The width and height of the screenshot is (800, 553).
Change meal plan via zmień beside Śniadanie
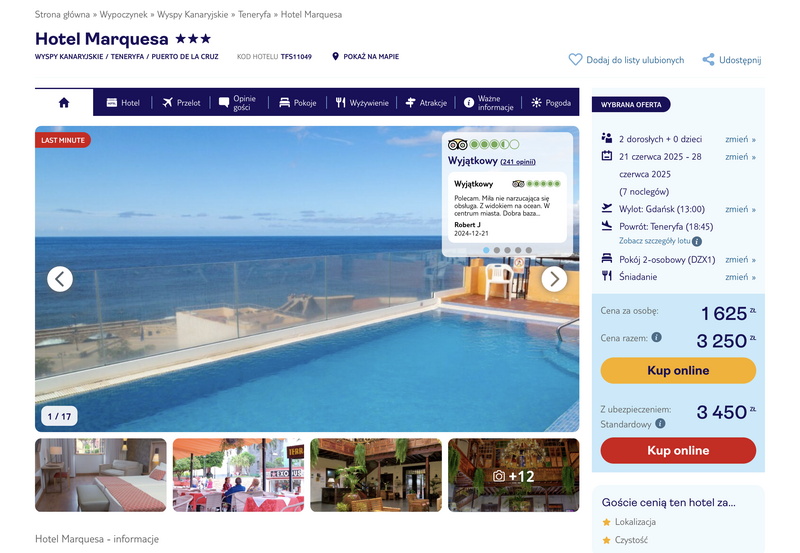(x=740, y=276)
